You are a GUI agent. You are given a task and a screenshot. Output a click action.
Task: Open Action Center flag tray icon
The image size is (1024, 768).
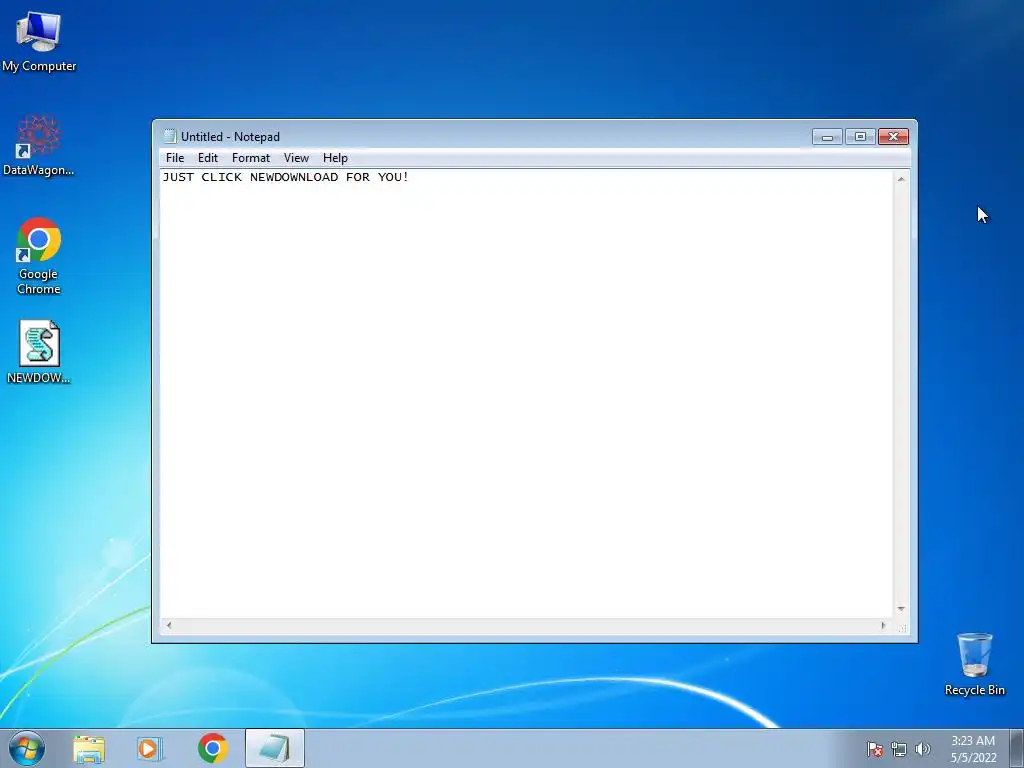point(874,749)
